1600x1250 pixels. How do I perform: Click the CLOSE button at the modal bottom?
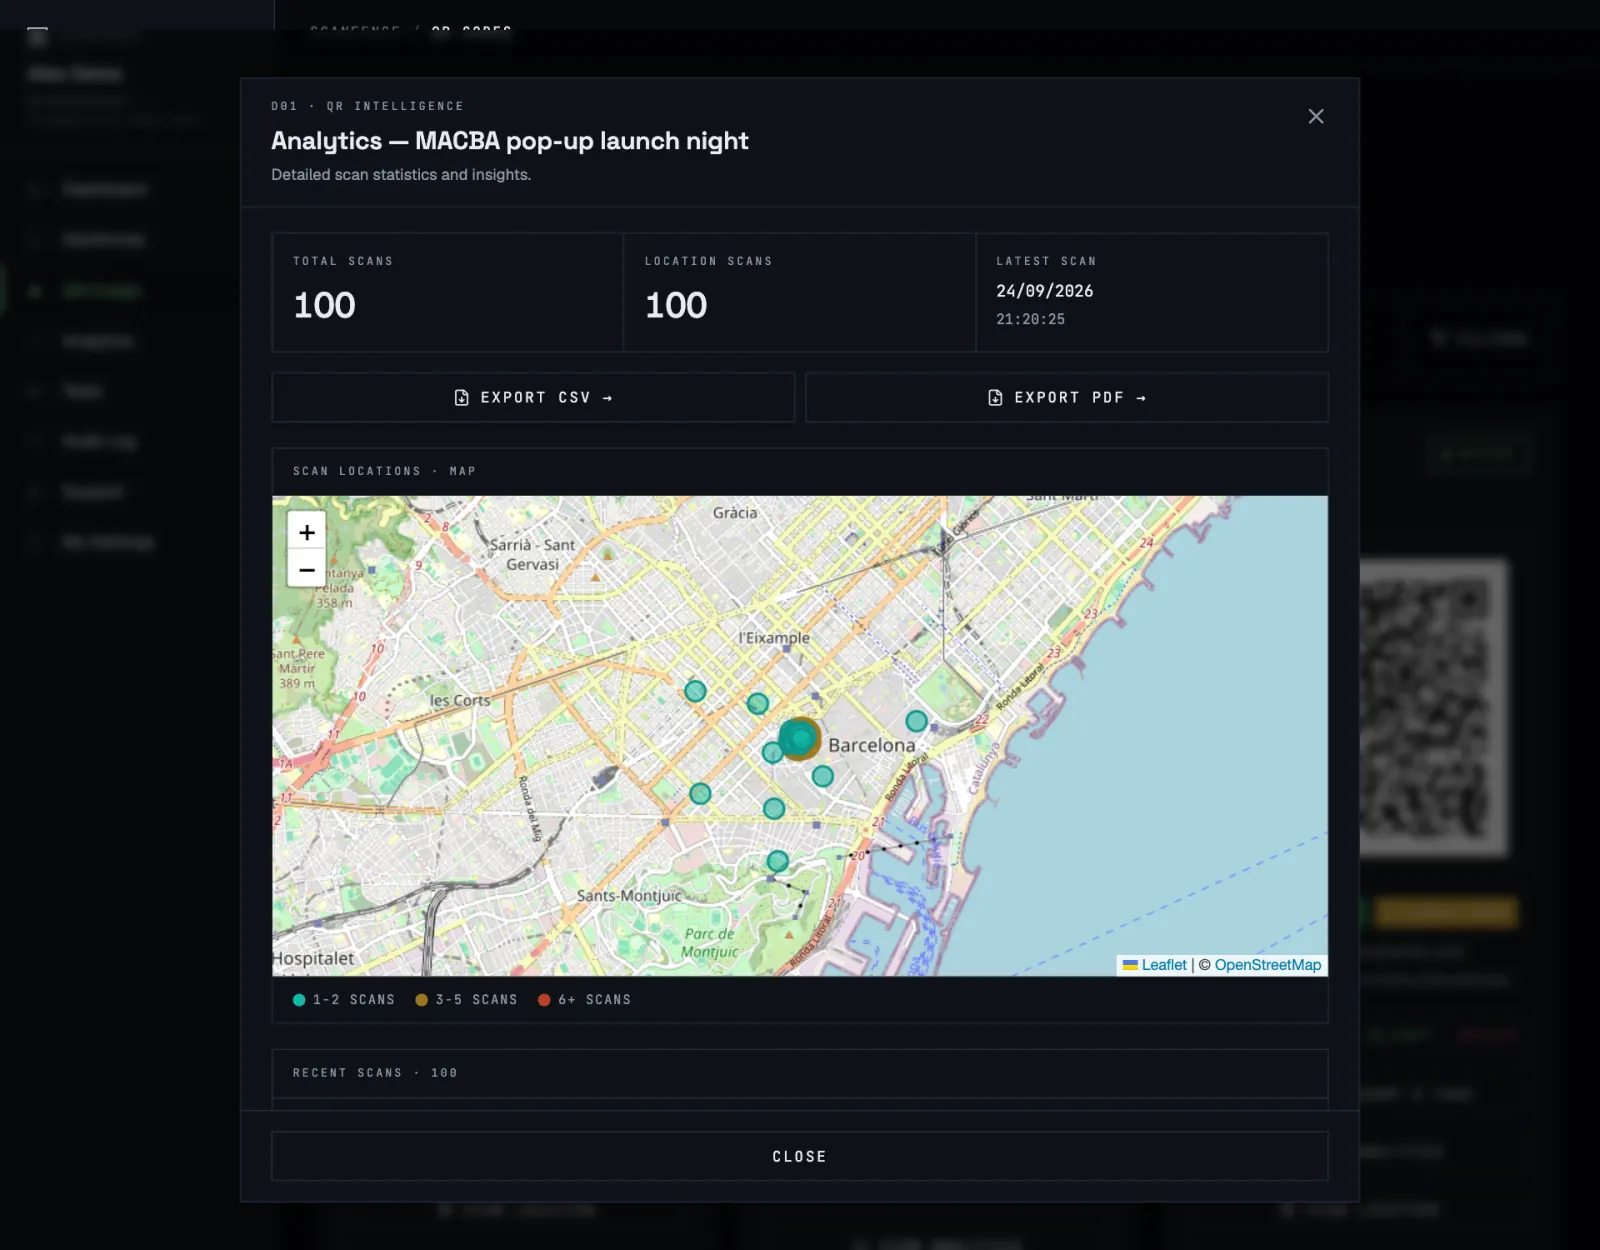(800, 1156)
